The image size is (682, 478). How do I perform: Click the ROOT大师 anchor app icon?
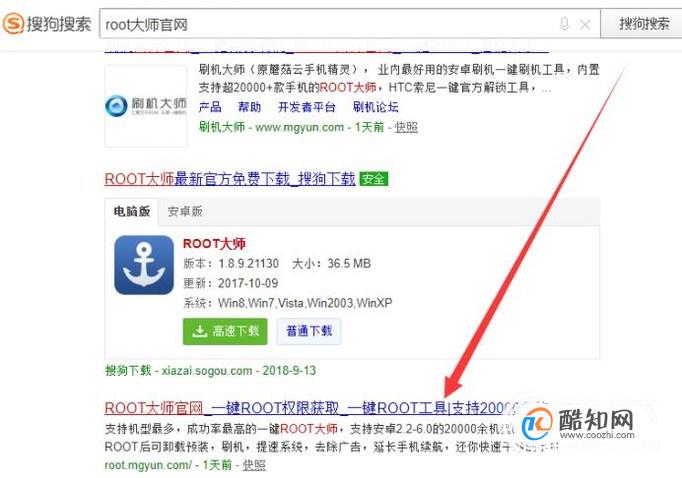click(144, 265)
